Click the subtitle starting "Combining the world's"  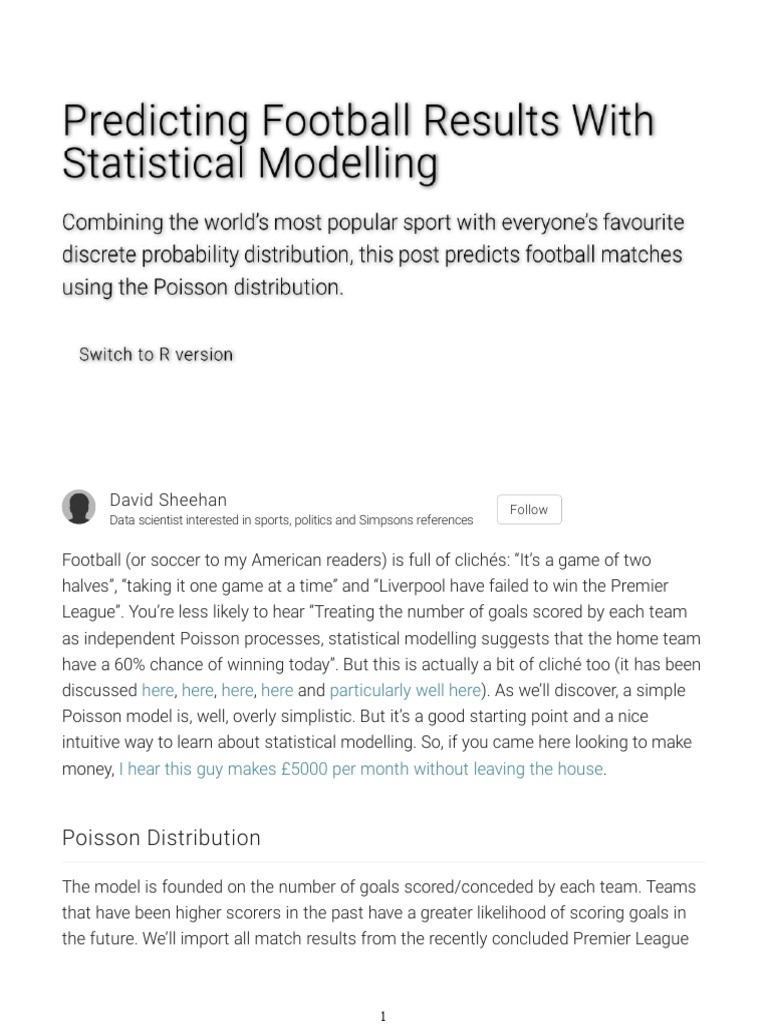tap(372, 254)
